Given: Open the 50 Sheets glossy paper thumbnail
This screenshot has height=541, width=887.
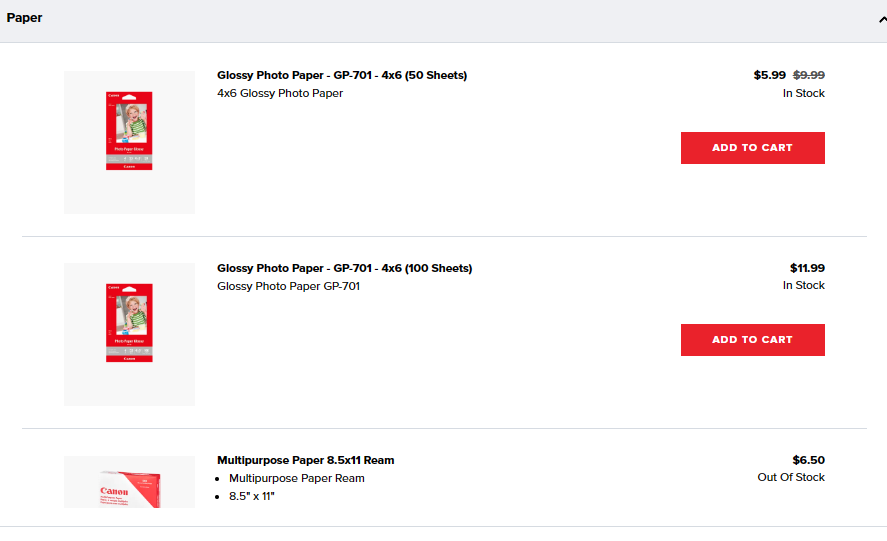Looking at the screenshot, I should 129,142.
